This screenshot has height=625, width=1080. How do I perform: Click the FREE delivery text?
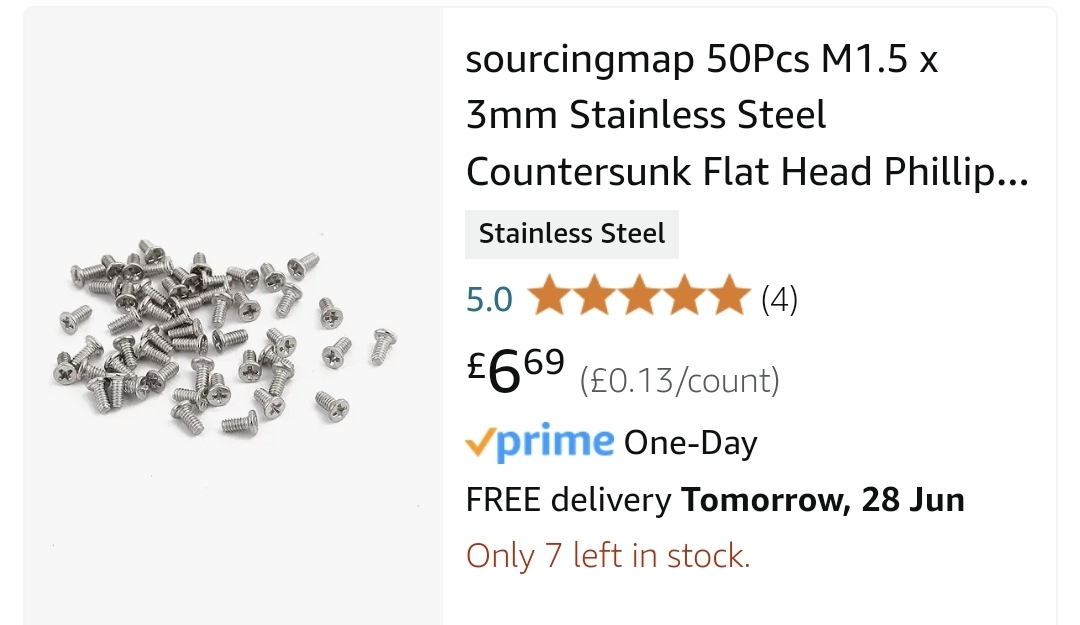(569, 499)
